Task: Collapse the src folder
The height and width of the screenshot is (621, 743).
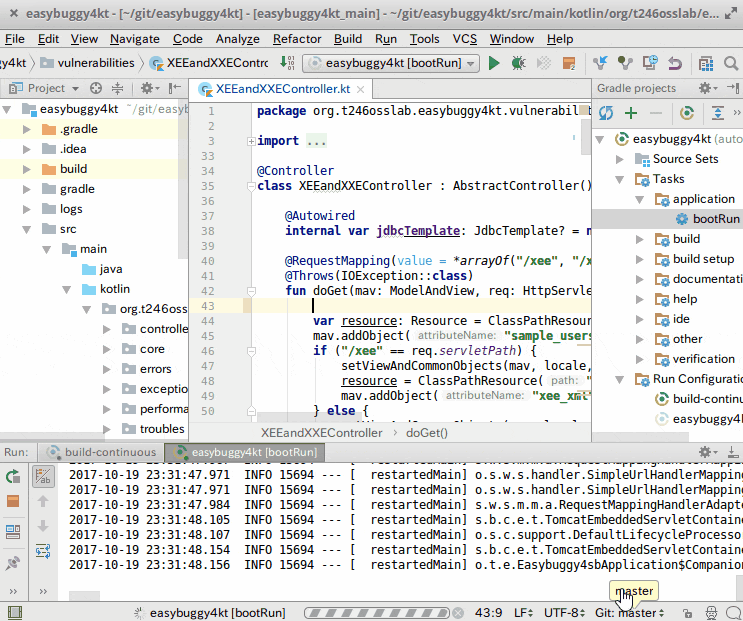Action: tap(27, 229)
